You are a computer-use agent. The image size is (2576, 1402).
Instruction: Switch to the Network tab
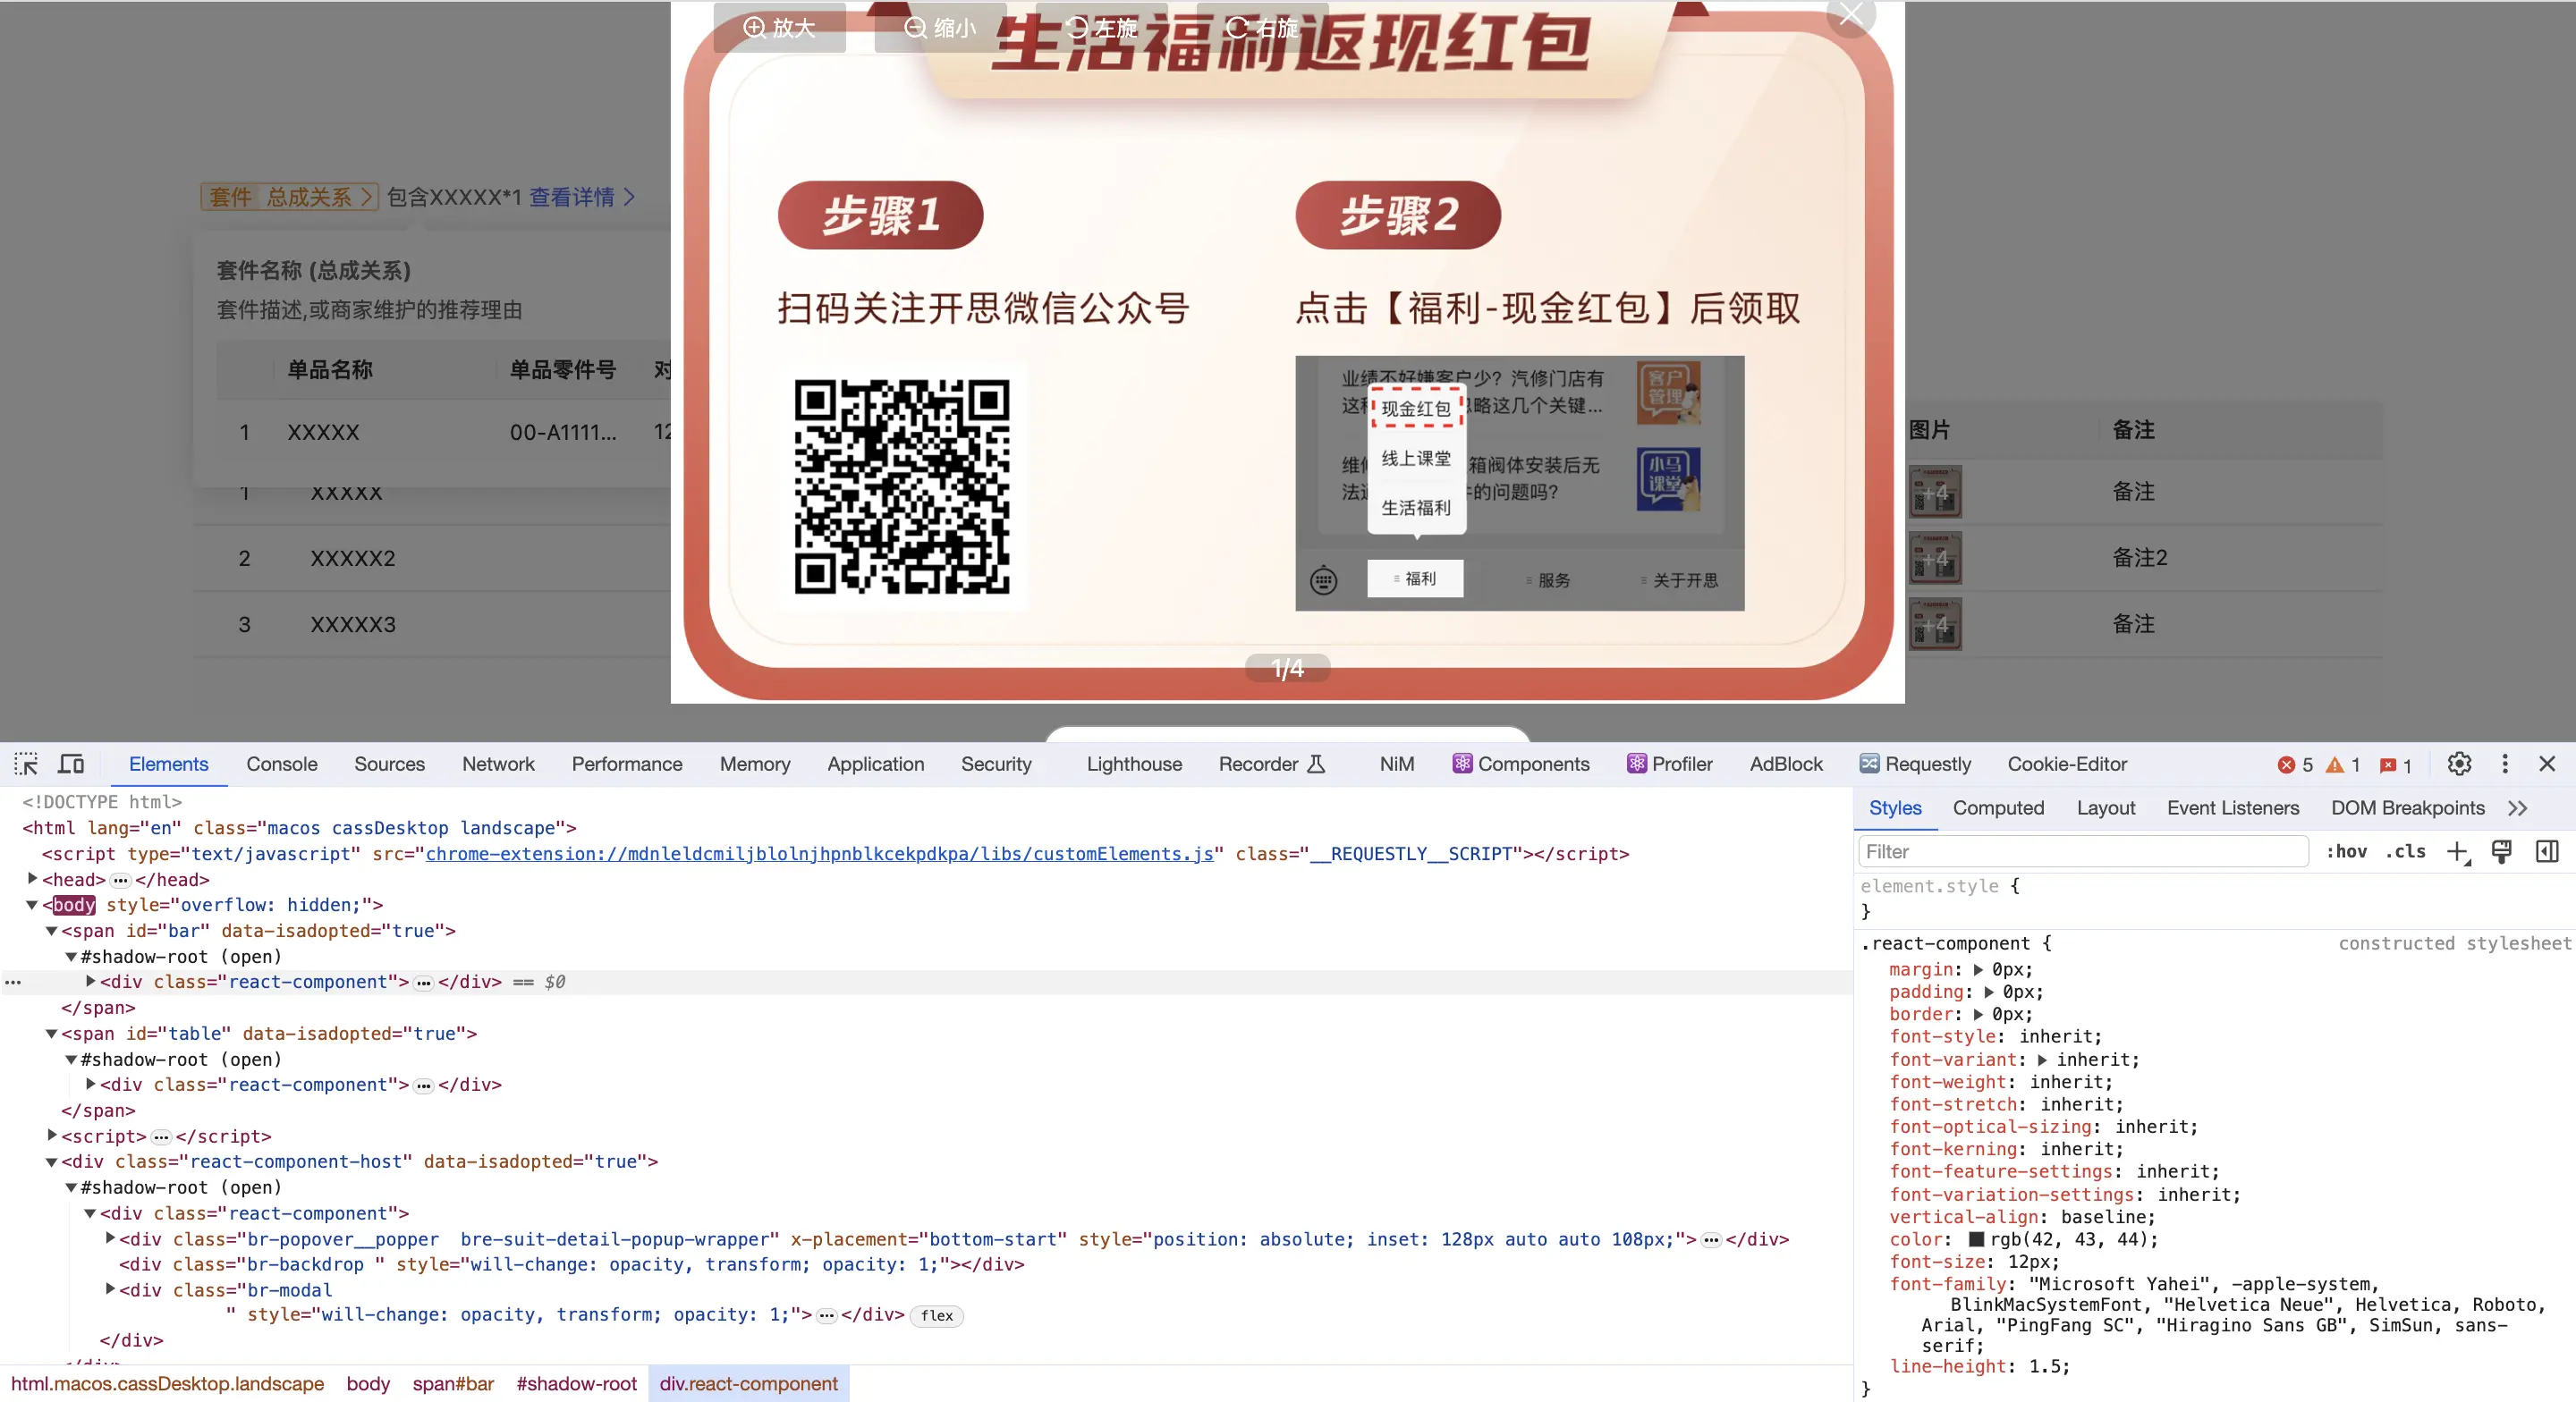[498, 763]
